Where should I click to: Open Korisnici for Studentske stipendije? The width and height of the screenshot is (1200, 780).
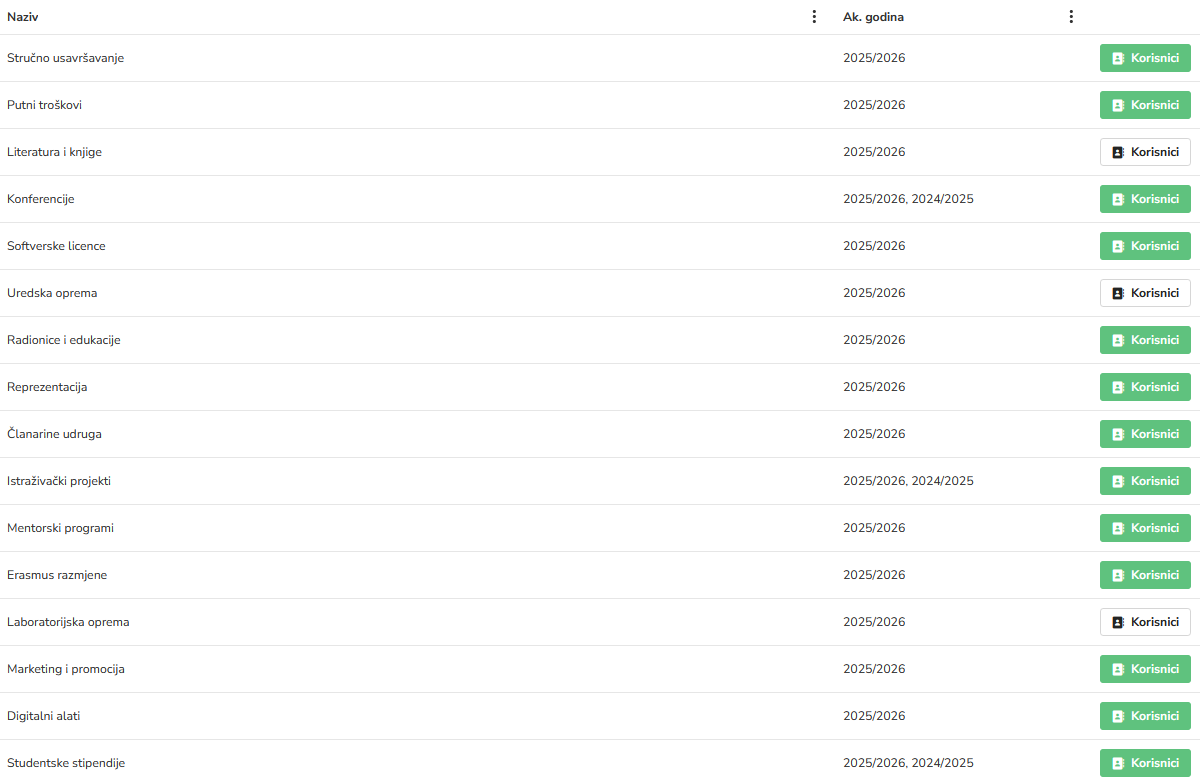point(1145,763)
